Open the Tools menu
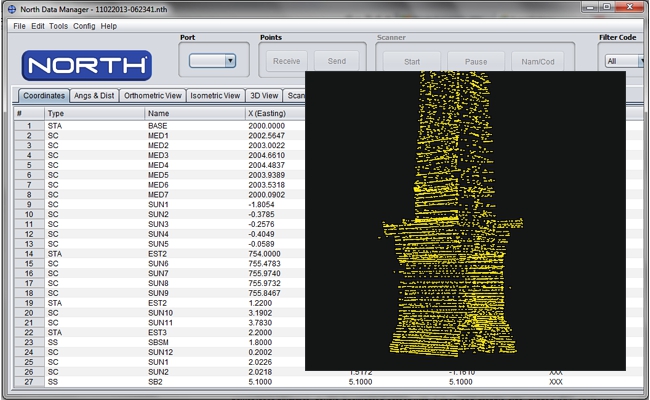The width and height of the screenshot is (650, 400). (x=58, y=26)
